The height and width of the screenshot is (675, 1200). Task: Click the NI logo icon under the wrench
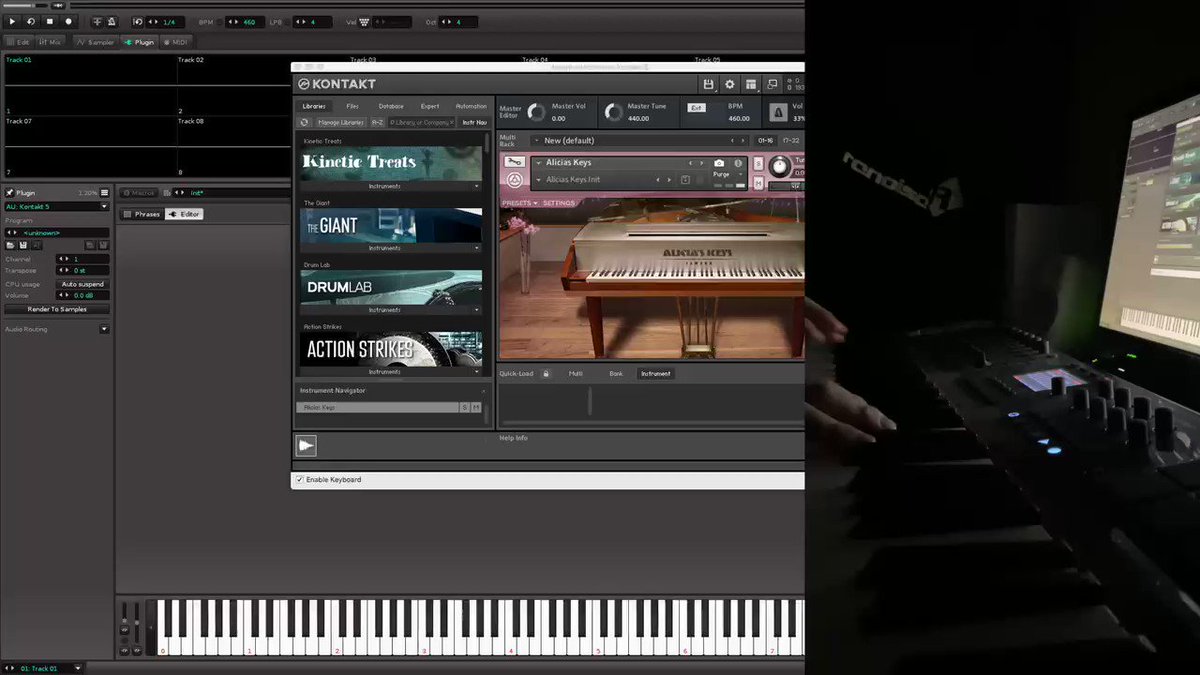[x=514, y=180]
